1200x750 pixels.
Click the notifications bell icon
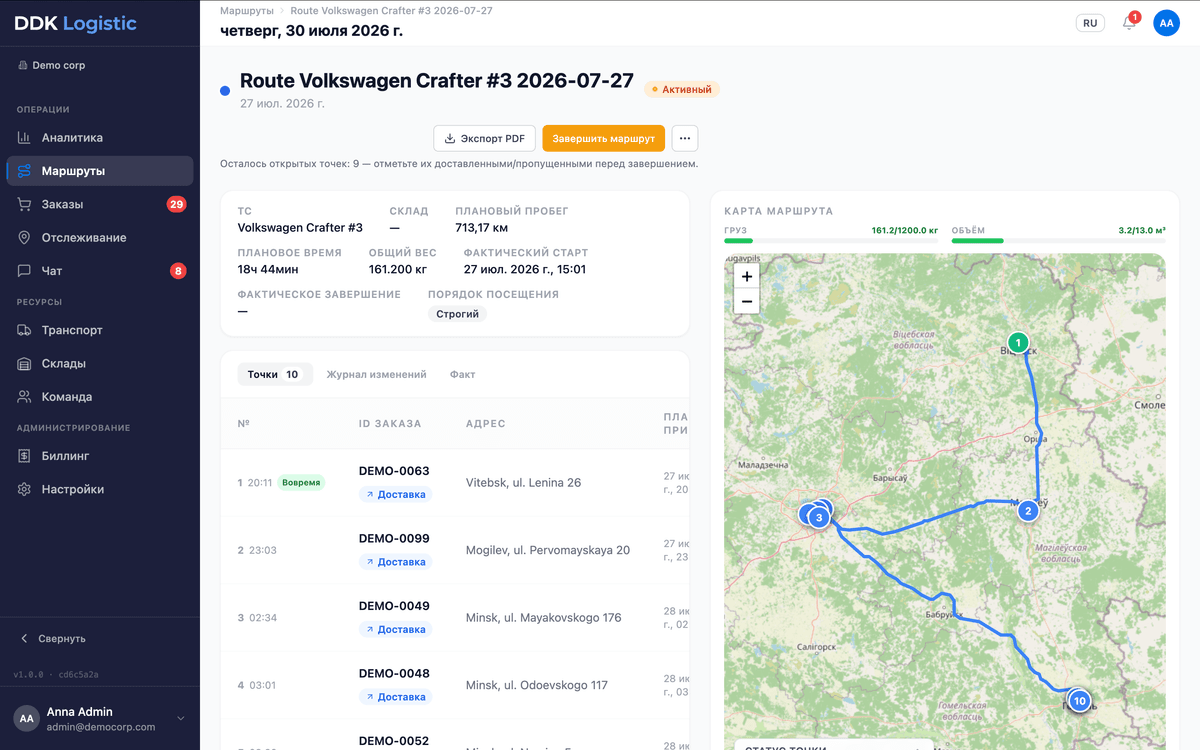tap(1128, 23)
